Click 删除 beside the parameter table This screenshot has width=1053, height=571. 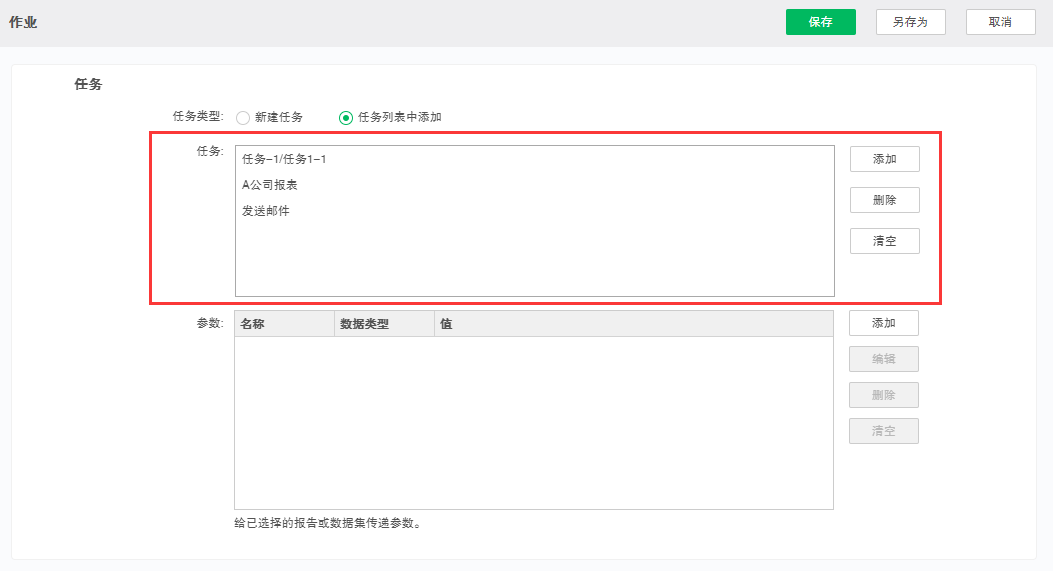click(883, 395)
